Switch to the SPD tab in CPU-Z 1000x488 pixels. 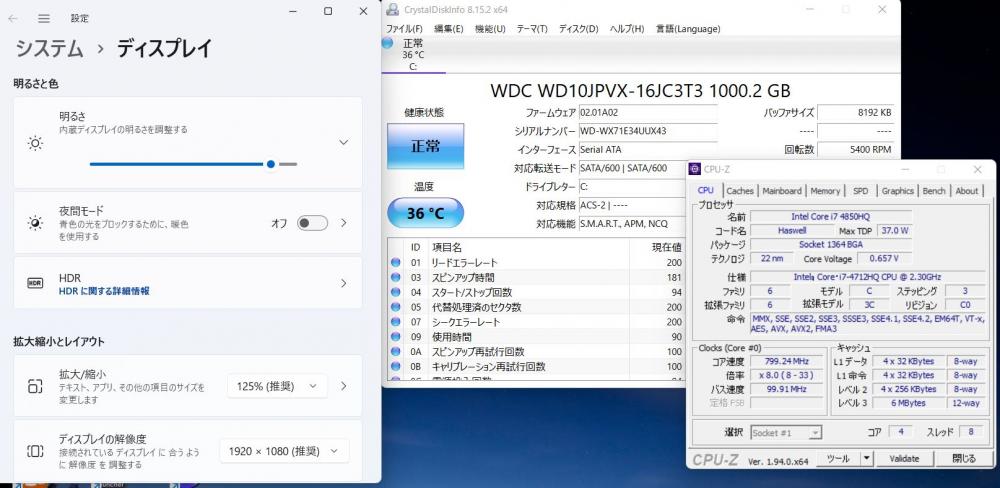click(860, 191)
